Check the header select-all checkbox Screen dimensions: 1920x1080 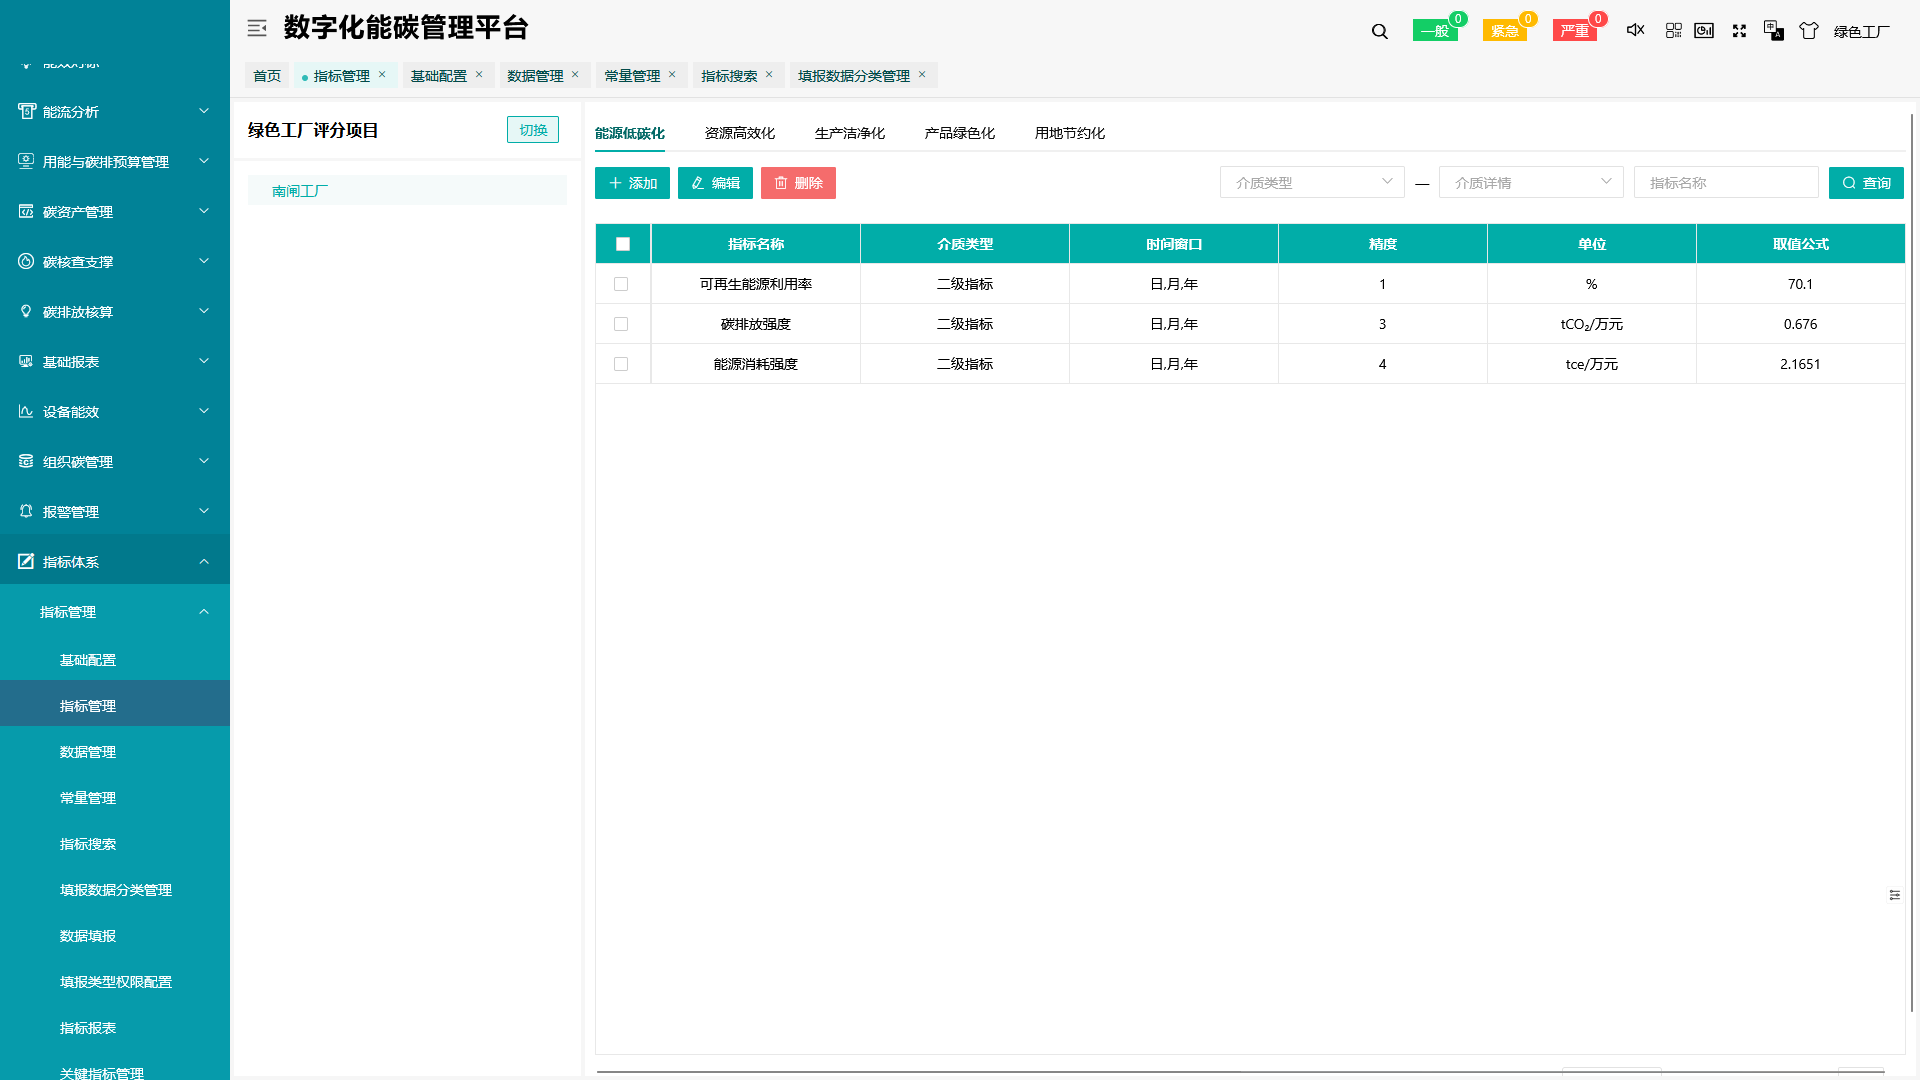(623, 243)
